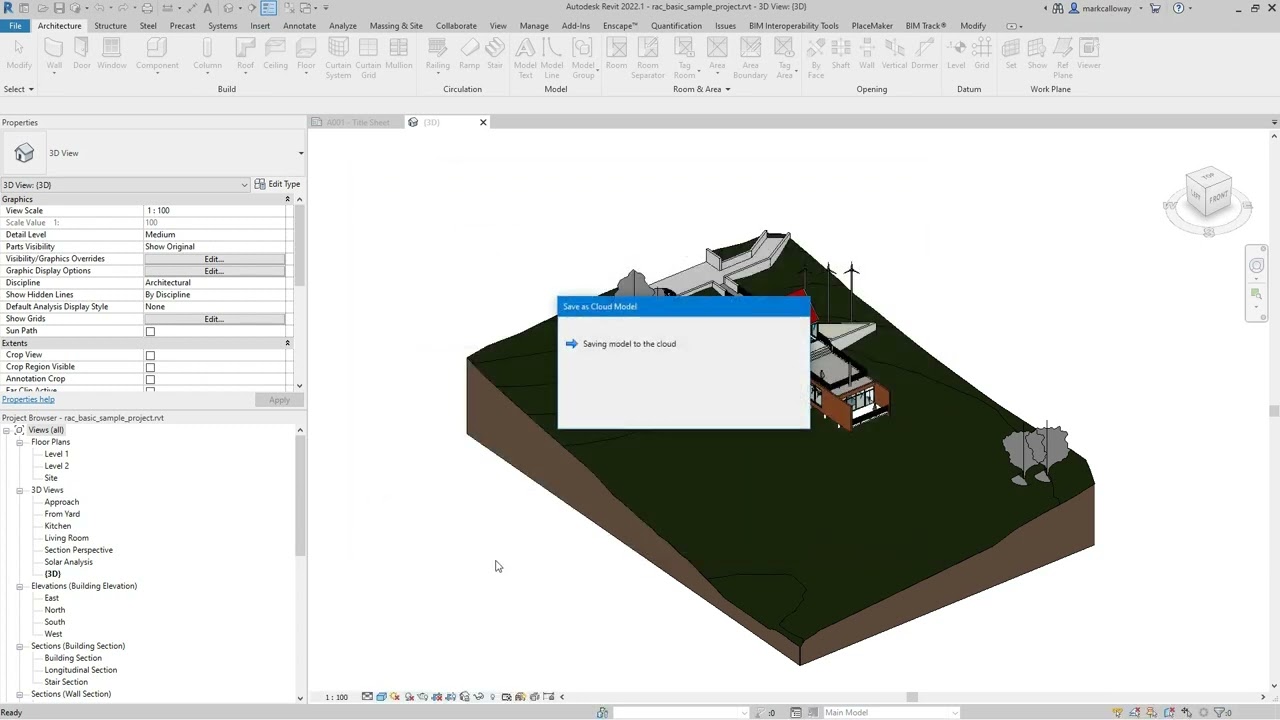Viewport: 1280px width, 720px height.
Task: Open the work plane Viewer
Action: click(1089, 54)
